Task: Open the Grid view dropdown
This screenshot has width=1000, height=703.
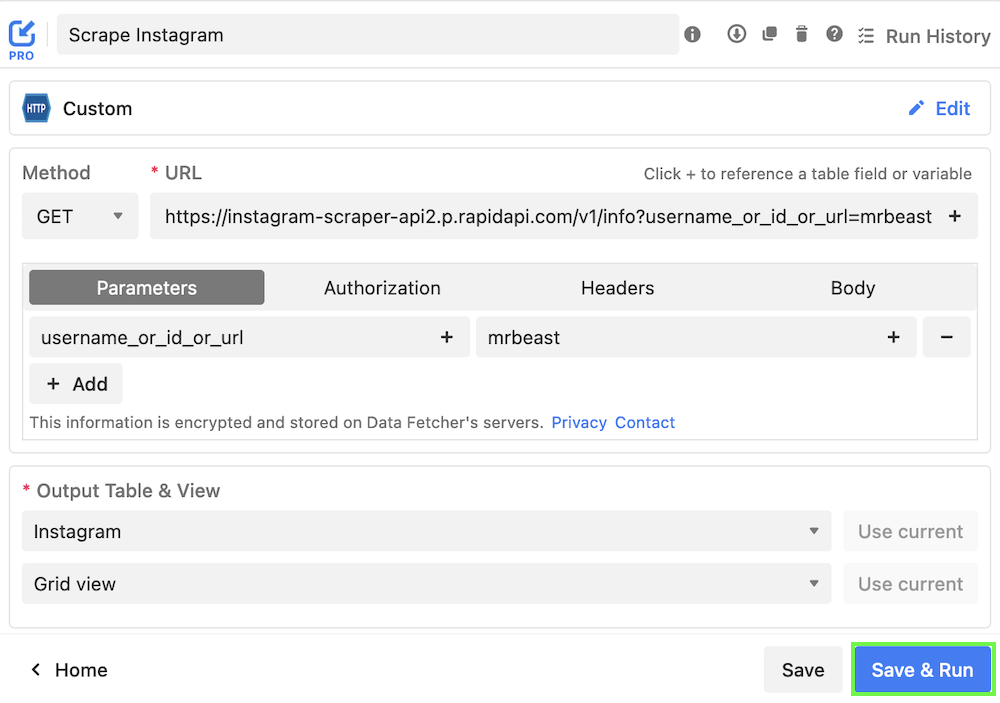Action: click(x=425, y=583)
